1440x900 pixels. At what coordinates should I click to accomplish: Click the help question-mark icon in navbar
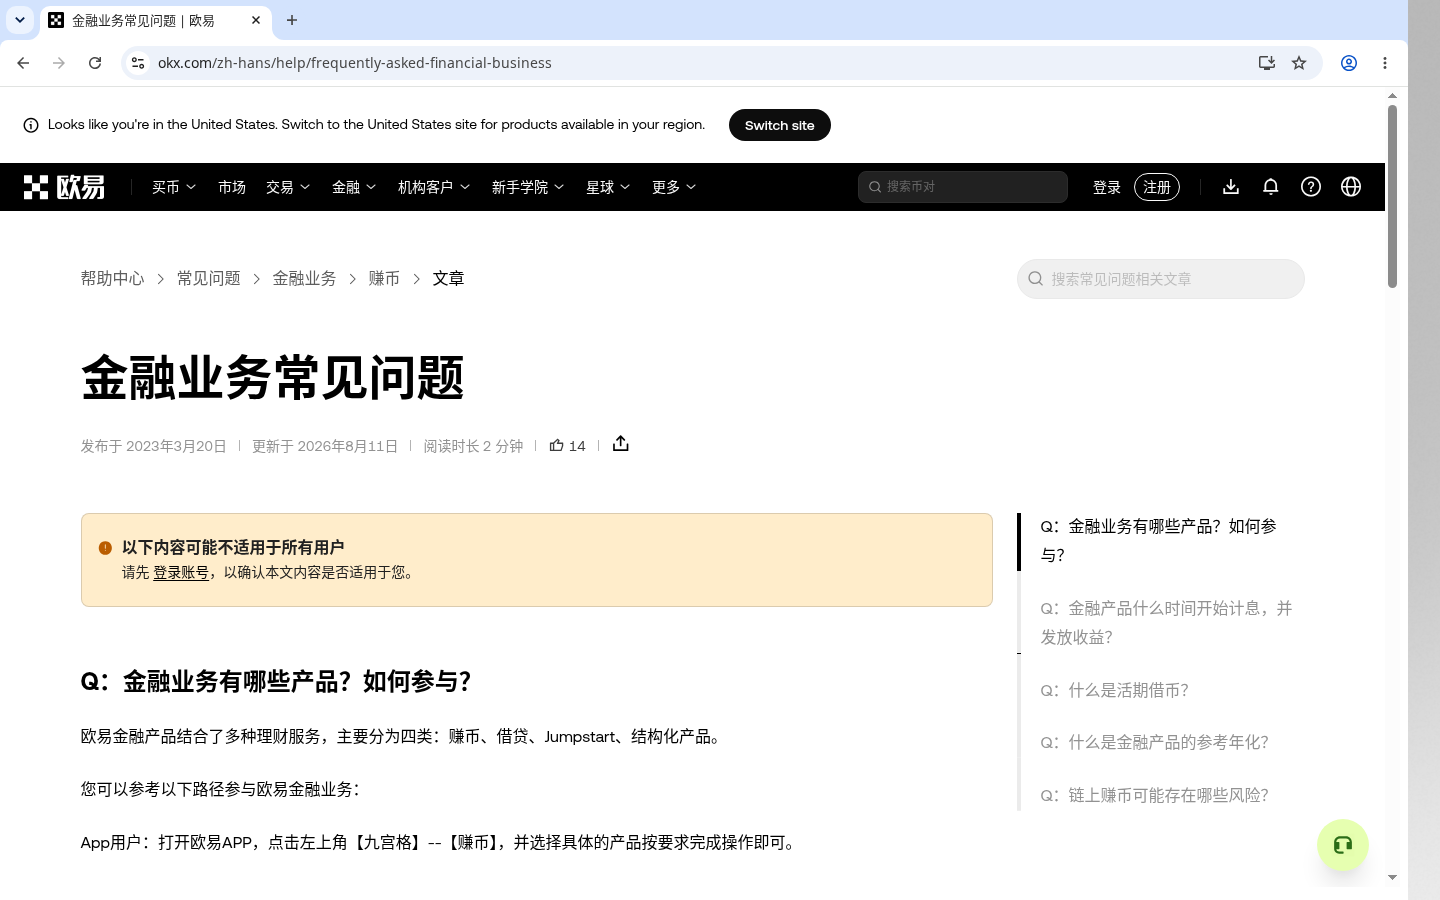[1311, 187]
